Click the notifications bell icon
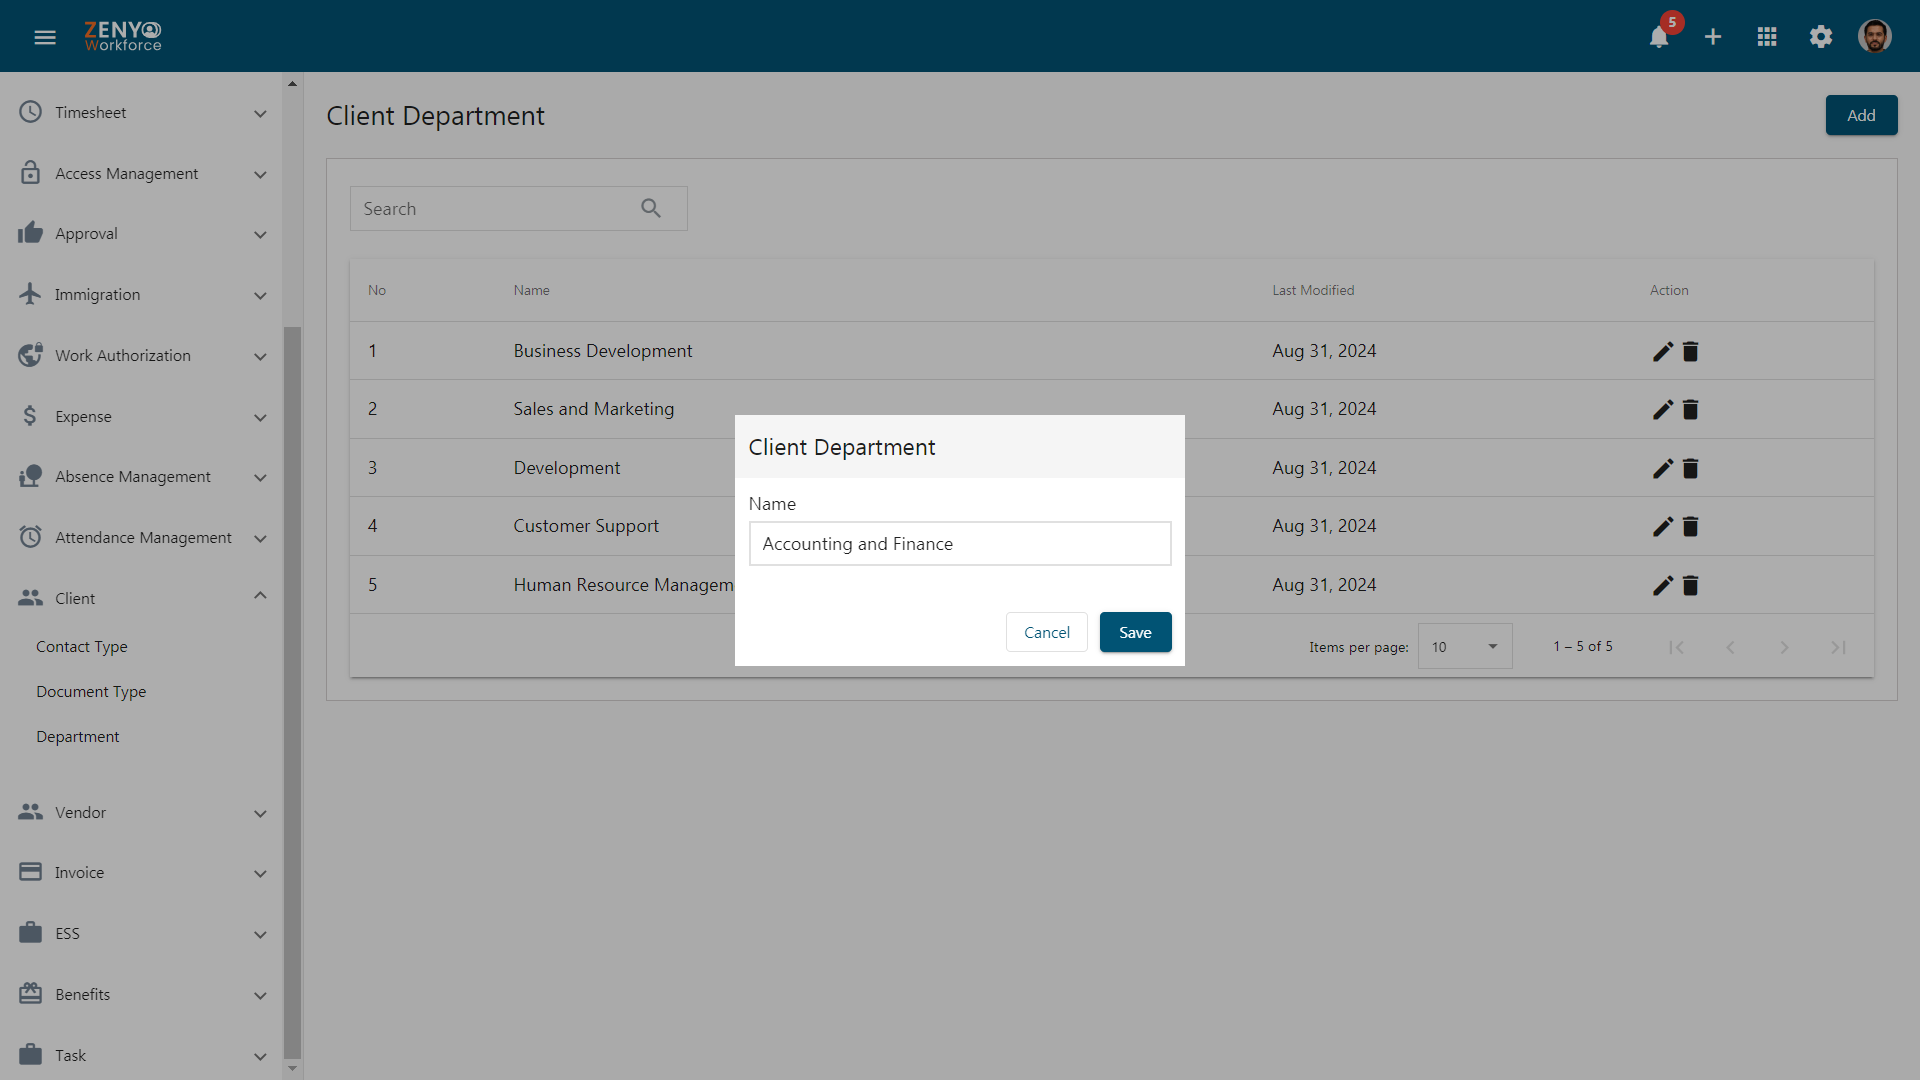The height and width of the screenshot is (1080, 1920). (x=1659, y=36)
